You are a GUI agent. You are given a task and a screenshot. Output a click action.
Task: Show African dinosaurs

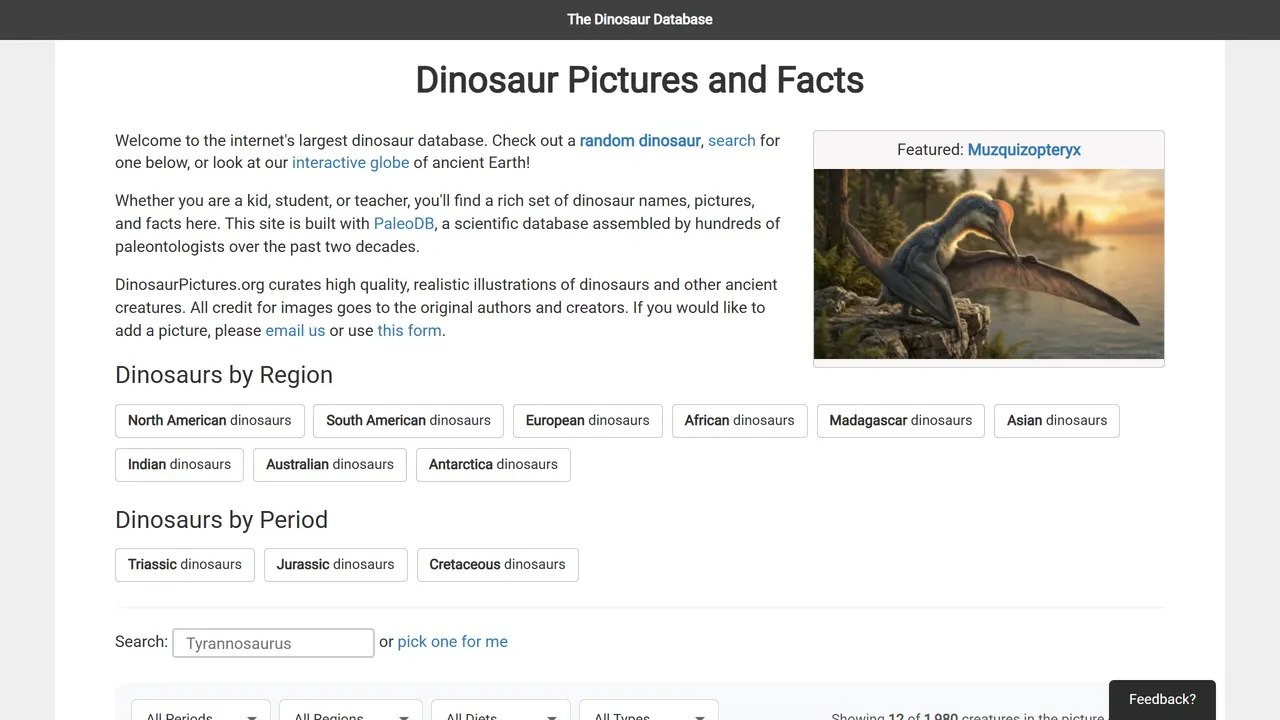point(740,420)
